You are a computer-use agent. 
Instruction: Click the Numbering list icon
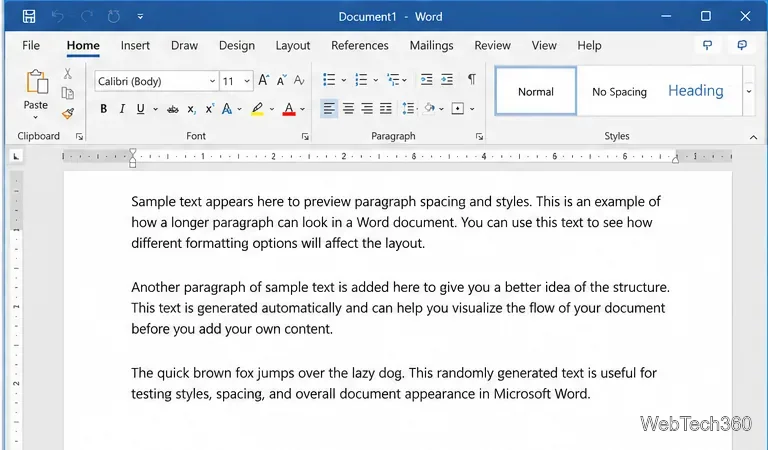coord(361,79)
